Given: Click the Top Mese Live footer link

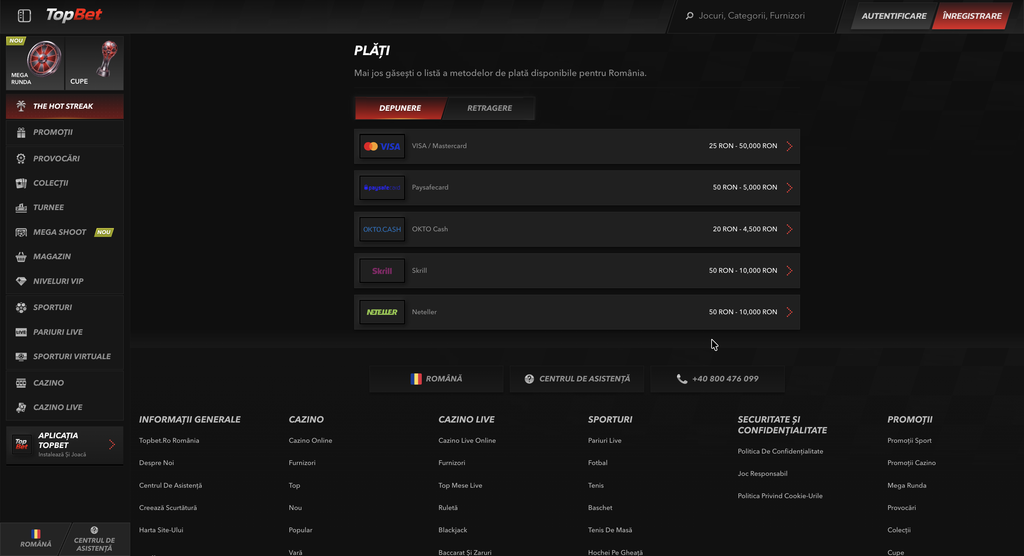Looking at the screenshot, I should (460, 485).
